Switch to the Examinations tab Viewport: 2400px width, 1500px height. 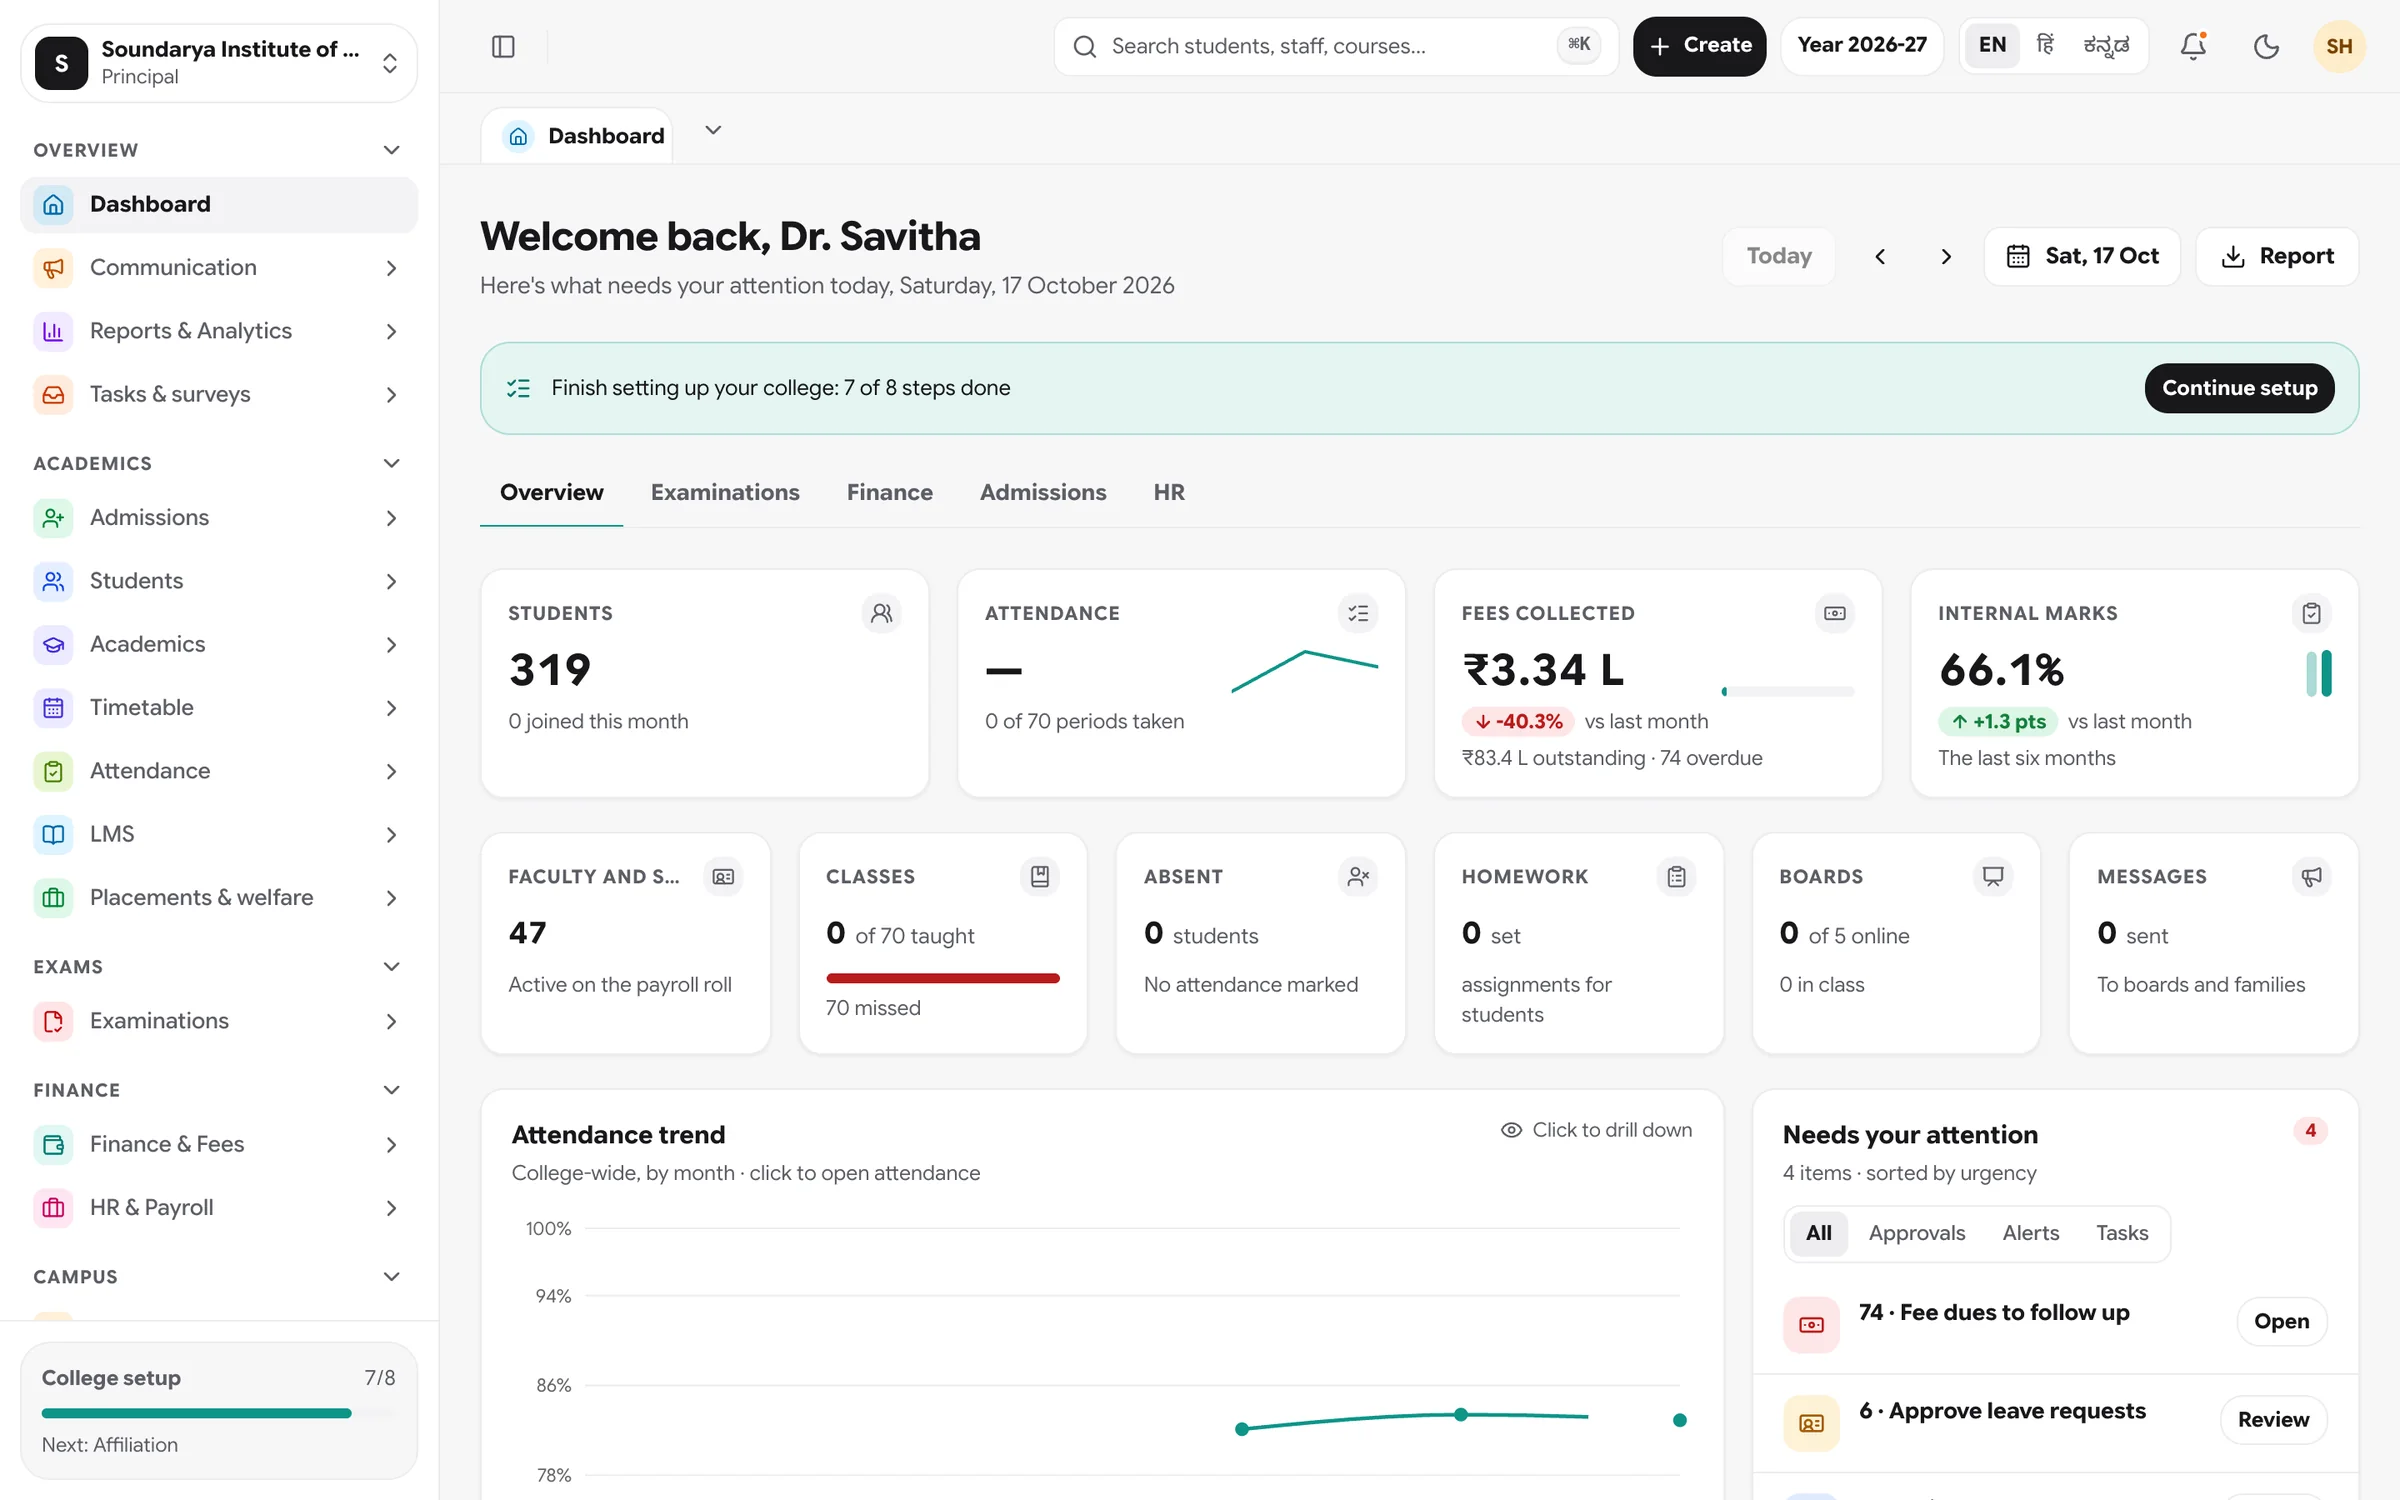click(x=725, y=493)
